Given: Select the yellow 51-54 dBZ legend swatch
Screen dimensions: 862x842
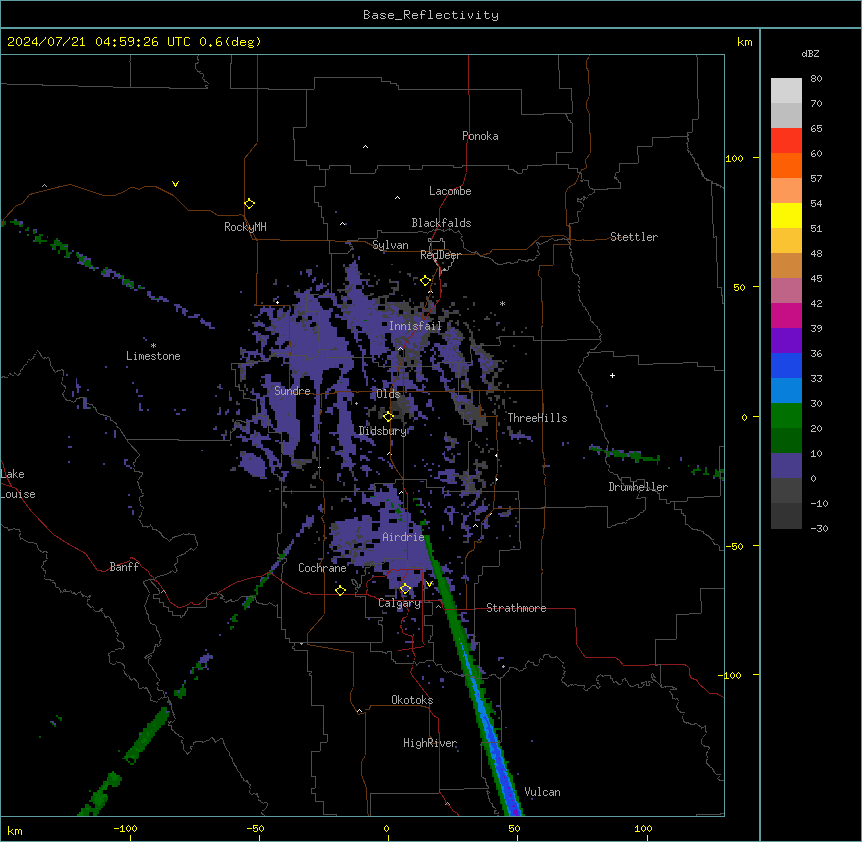Looking at the screenshot, I should [786, 215].
